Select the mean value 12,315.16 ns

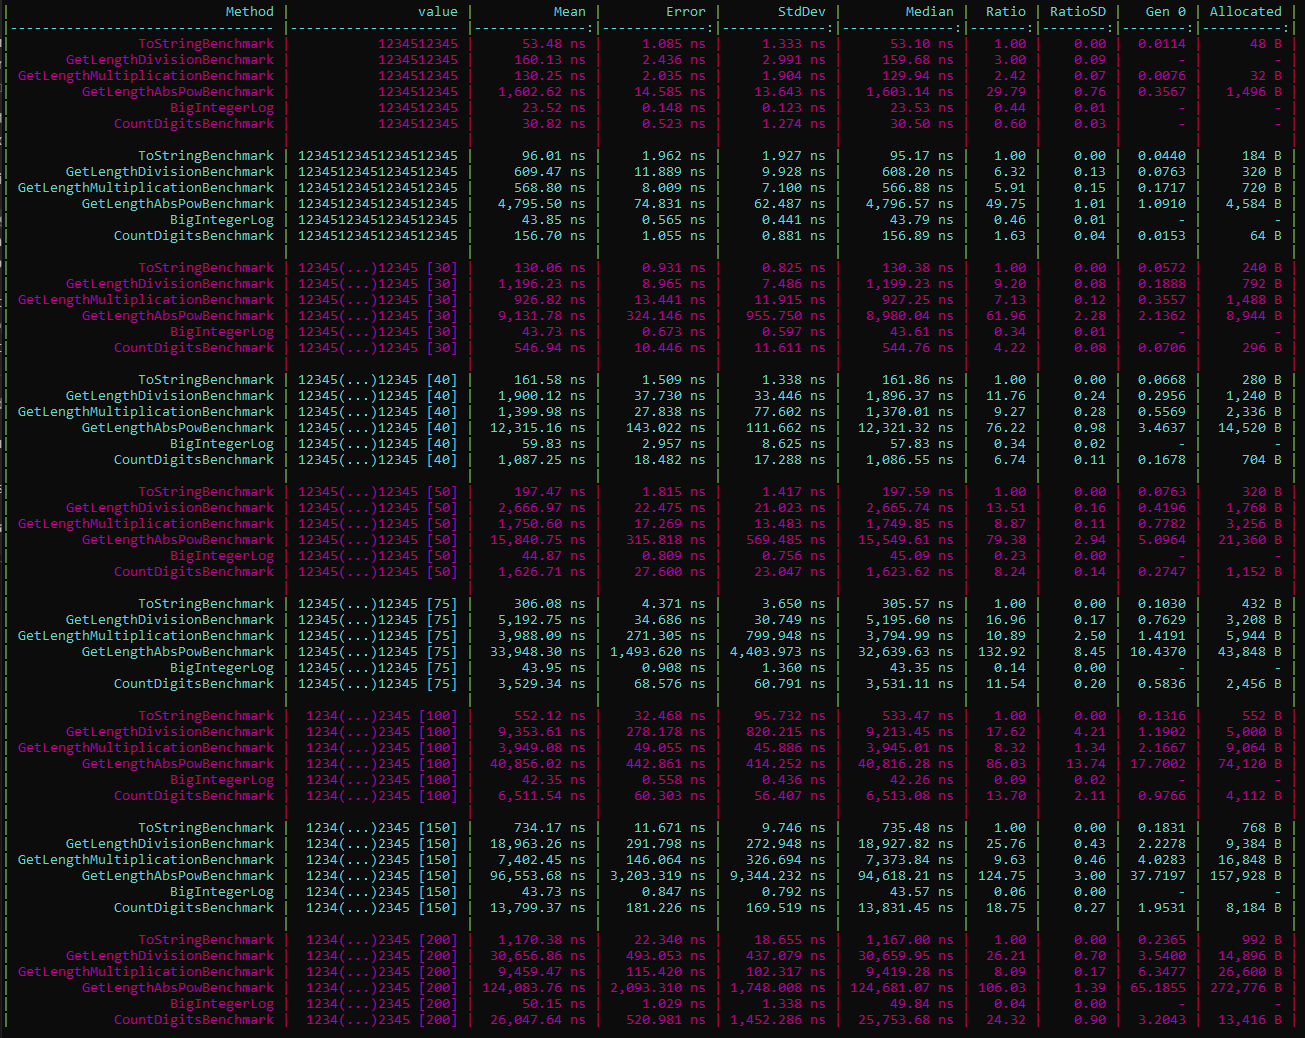538,428
